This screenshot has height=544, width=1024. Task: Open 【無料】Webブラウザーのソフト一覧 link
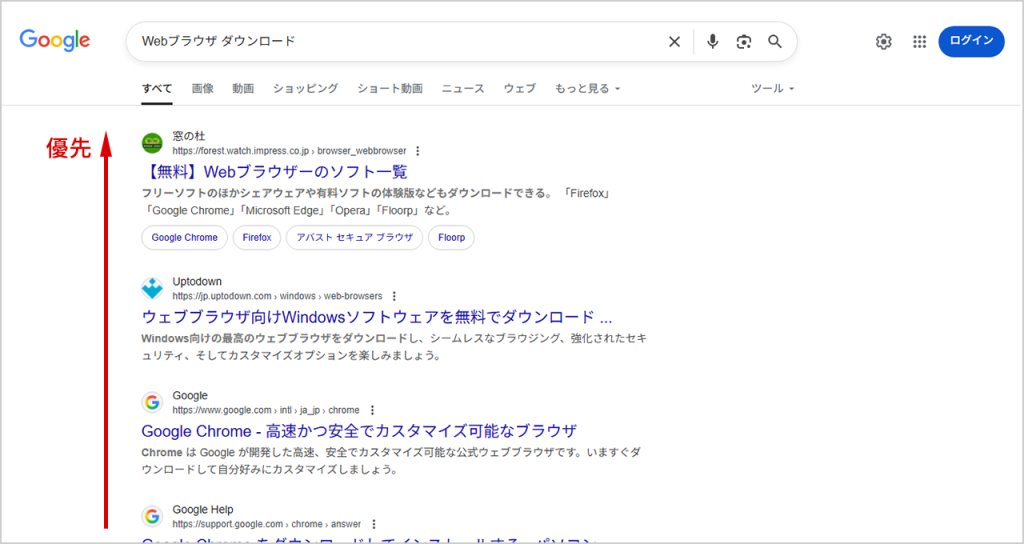[x=274, y=172]
